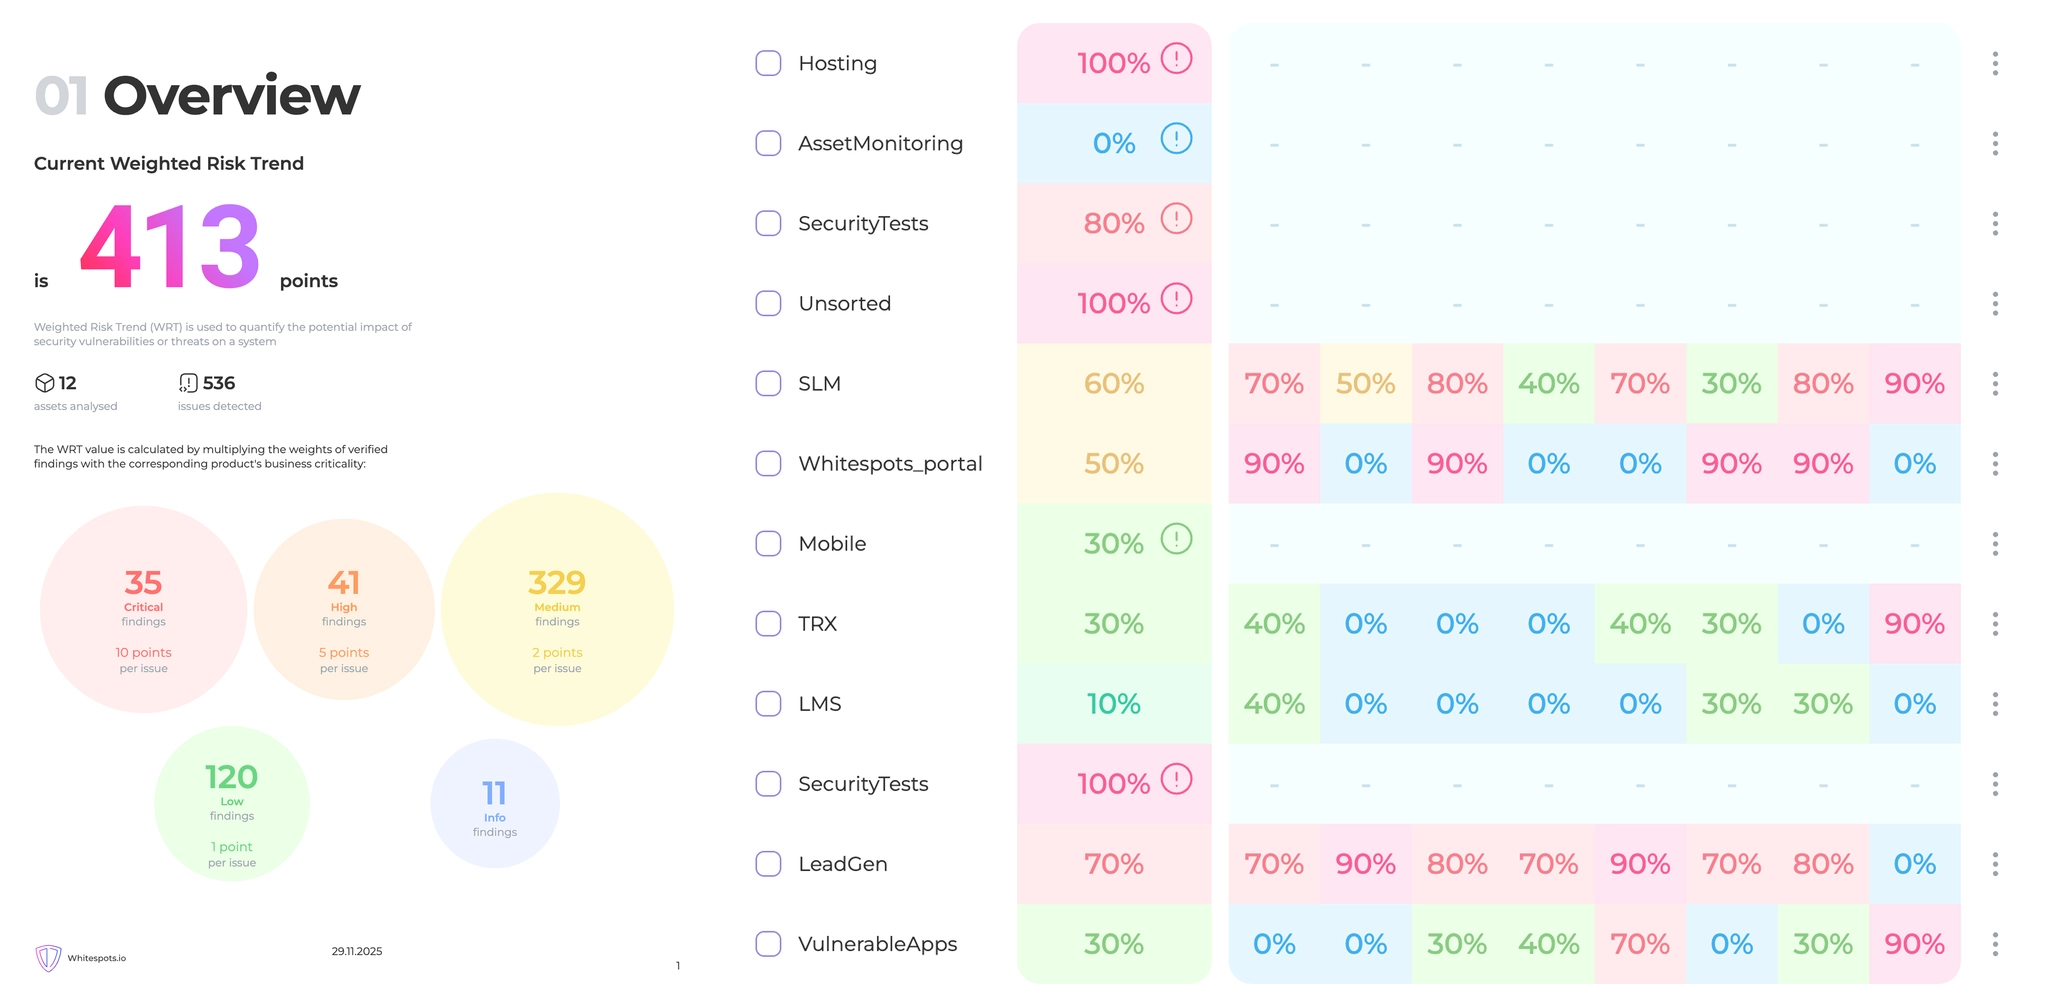The height and width of the screenshot is (1007, 2048).
Task: Open the three-dot menu on the SLM row
Action: (x=1995, y=383)
